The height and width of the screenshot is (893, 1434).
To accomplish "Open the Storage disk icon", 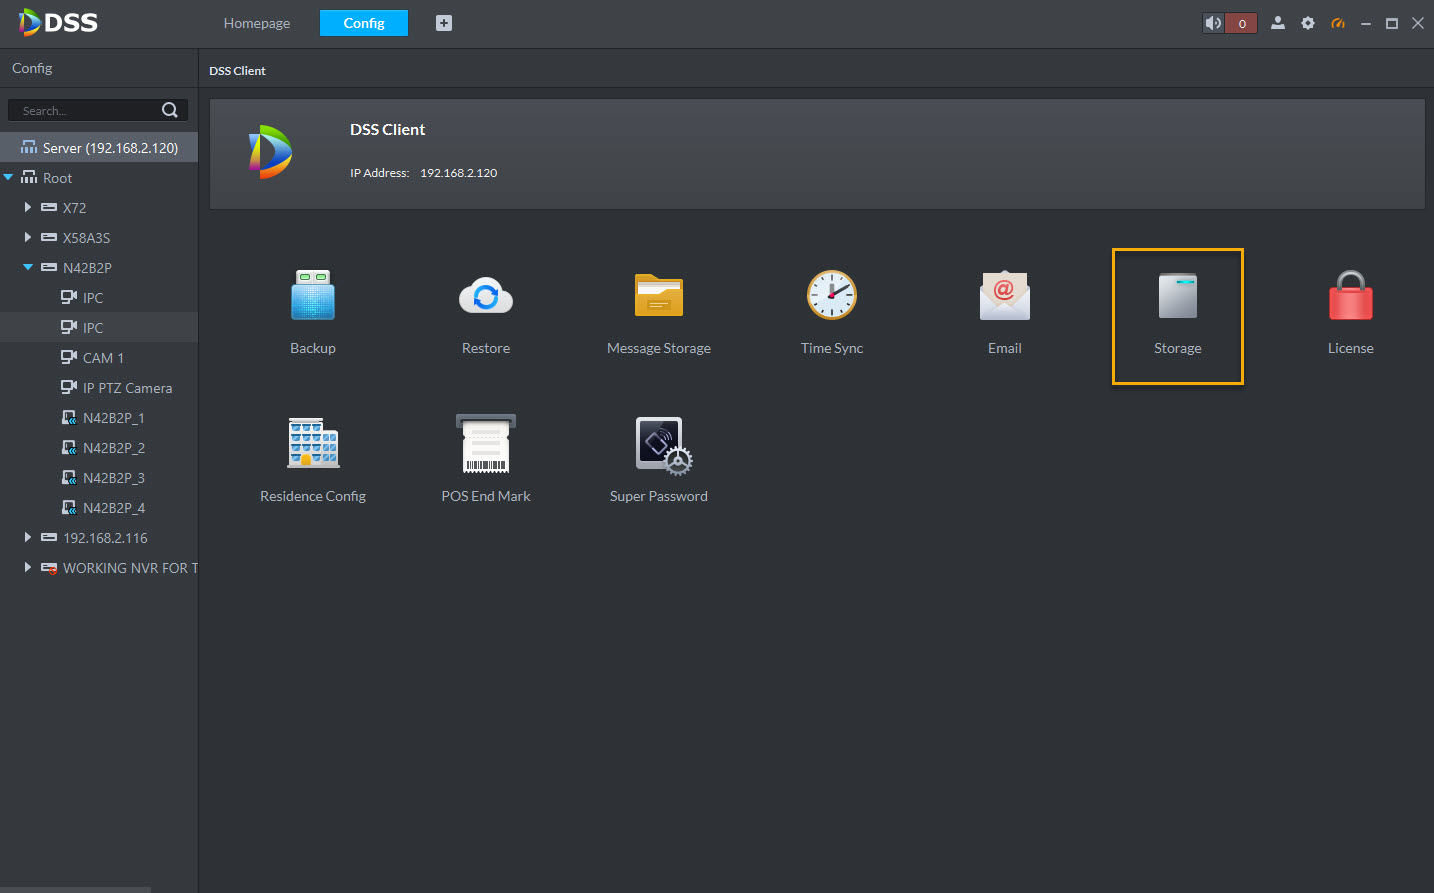I will click(x=1178, y=295).
